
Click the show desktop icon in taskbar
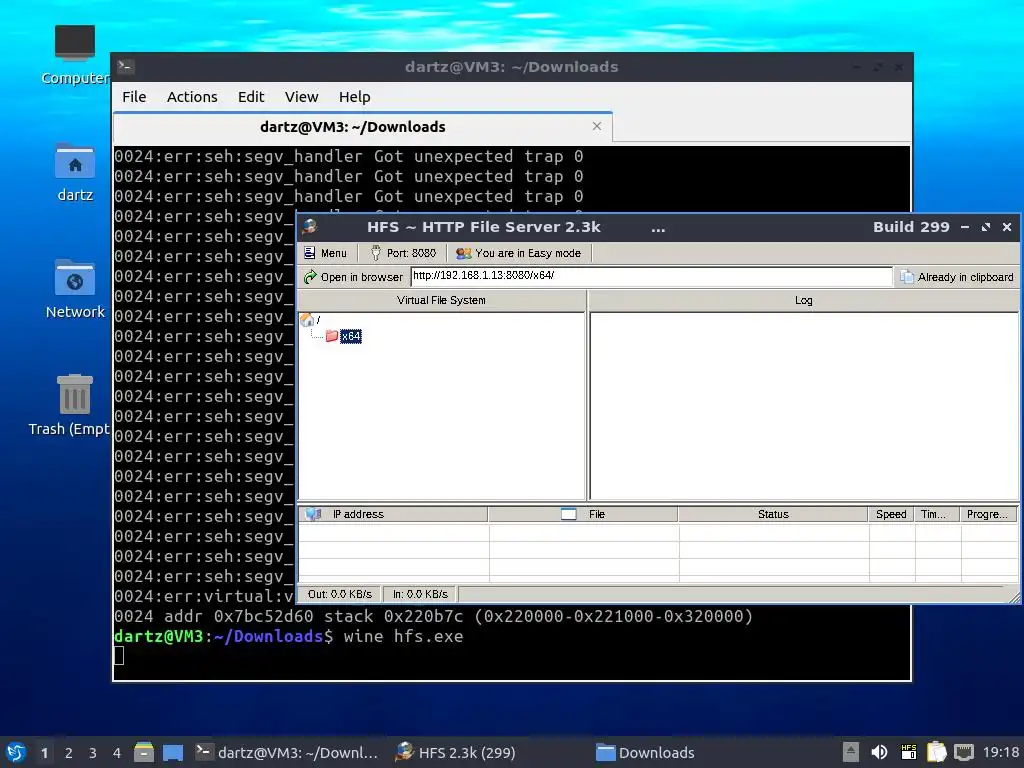[x=173, y=753]
